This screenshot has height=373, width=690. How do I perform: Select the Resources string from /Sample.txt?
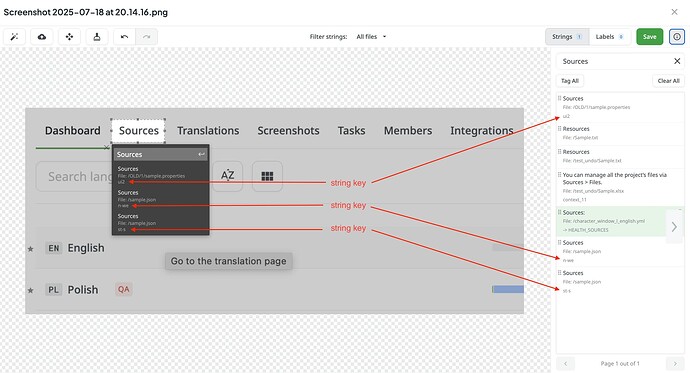click(620, 133)
